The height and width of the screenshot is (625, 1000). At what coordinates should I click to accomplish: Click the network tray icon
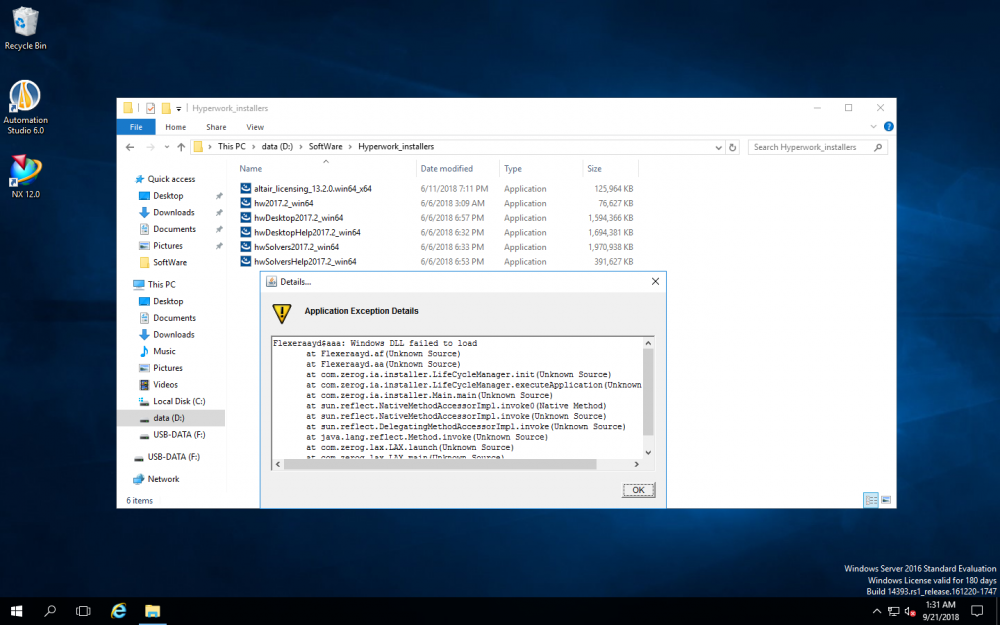coord(893,612)
